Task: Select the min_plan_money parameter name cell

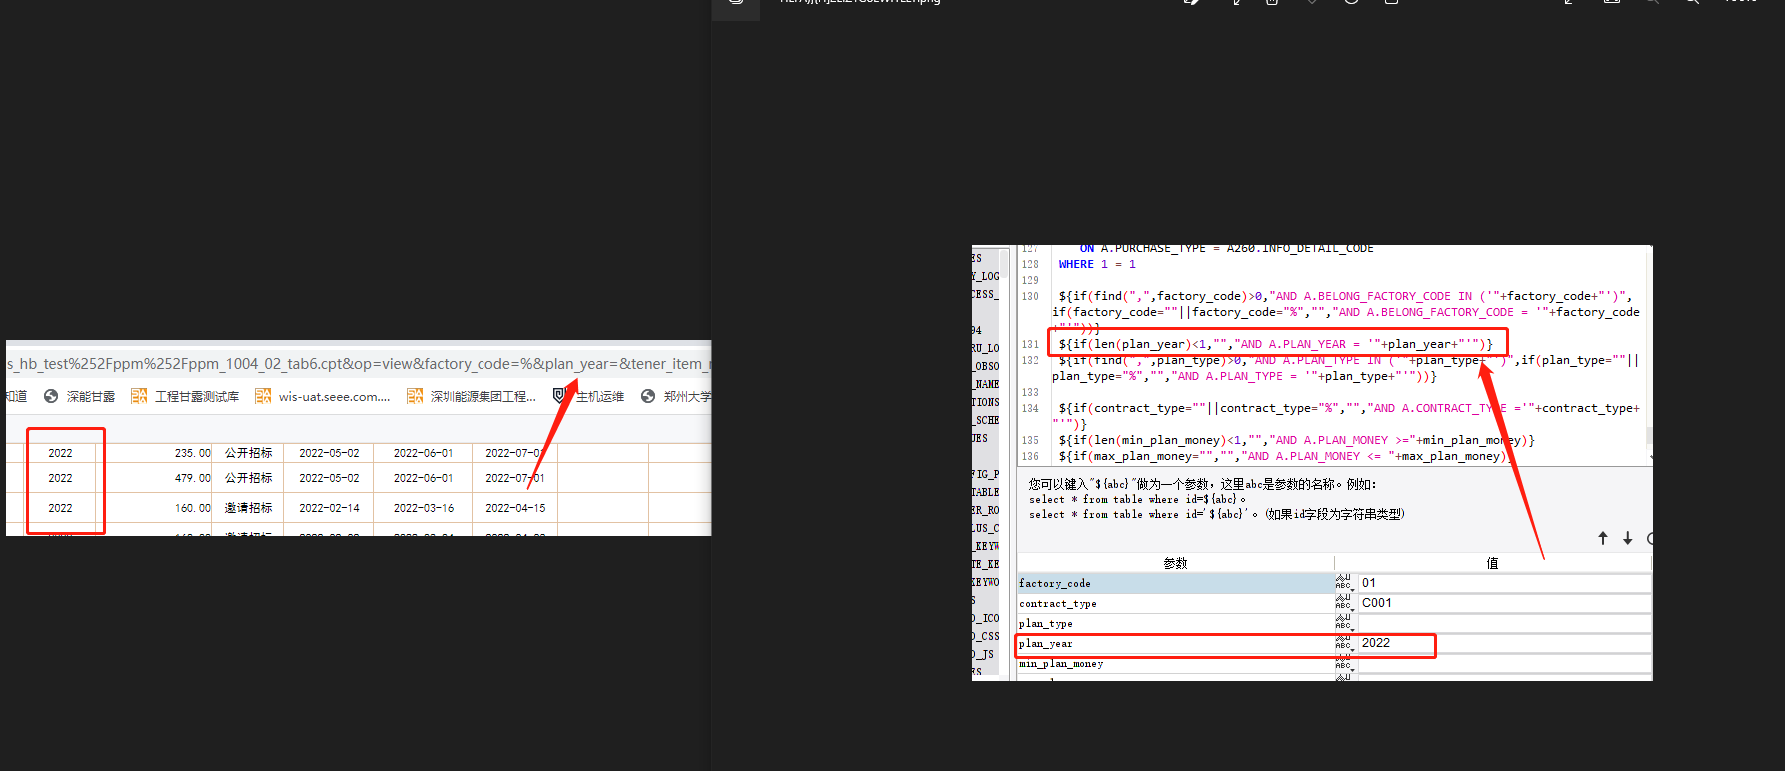Action: pos(1175,663)
